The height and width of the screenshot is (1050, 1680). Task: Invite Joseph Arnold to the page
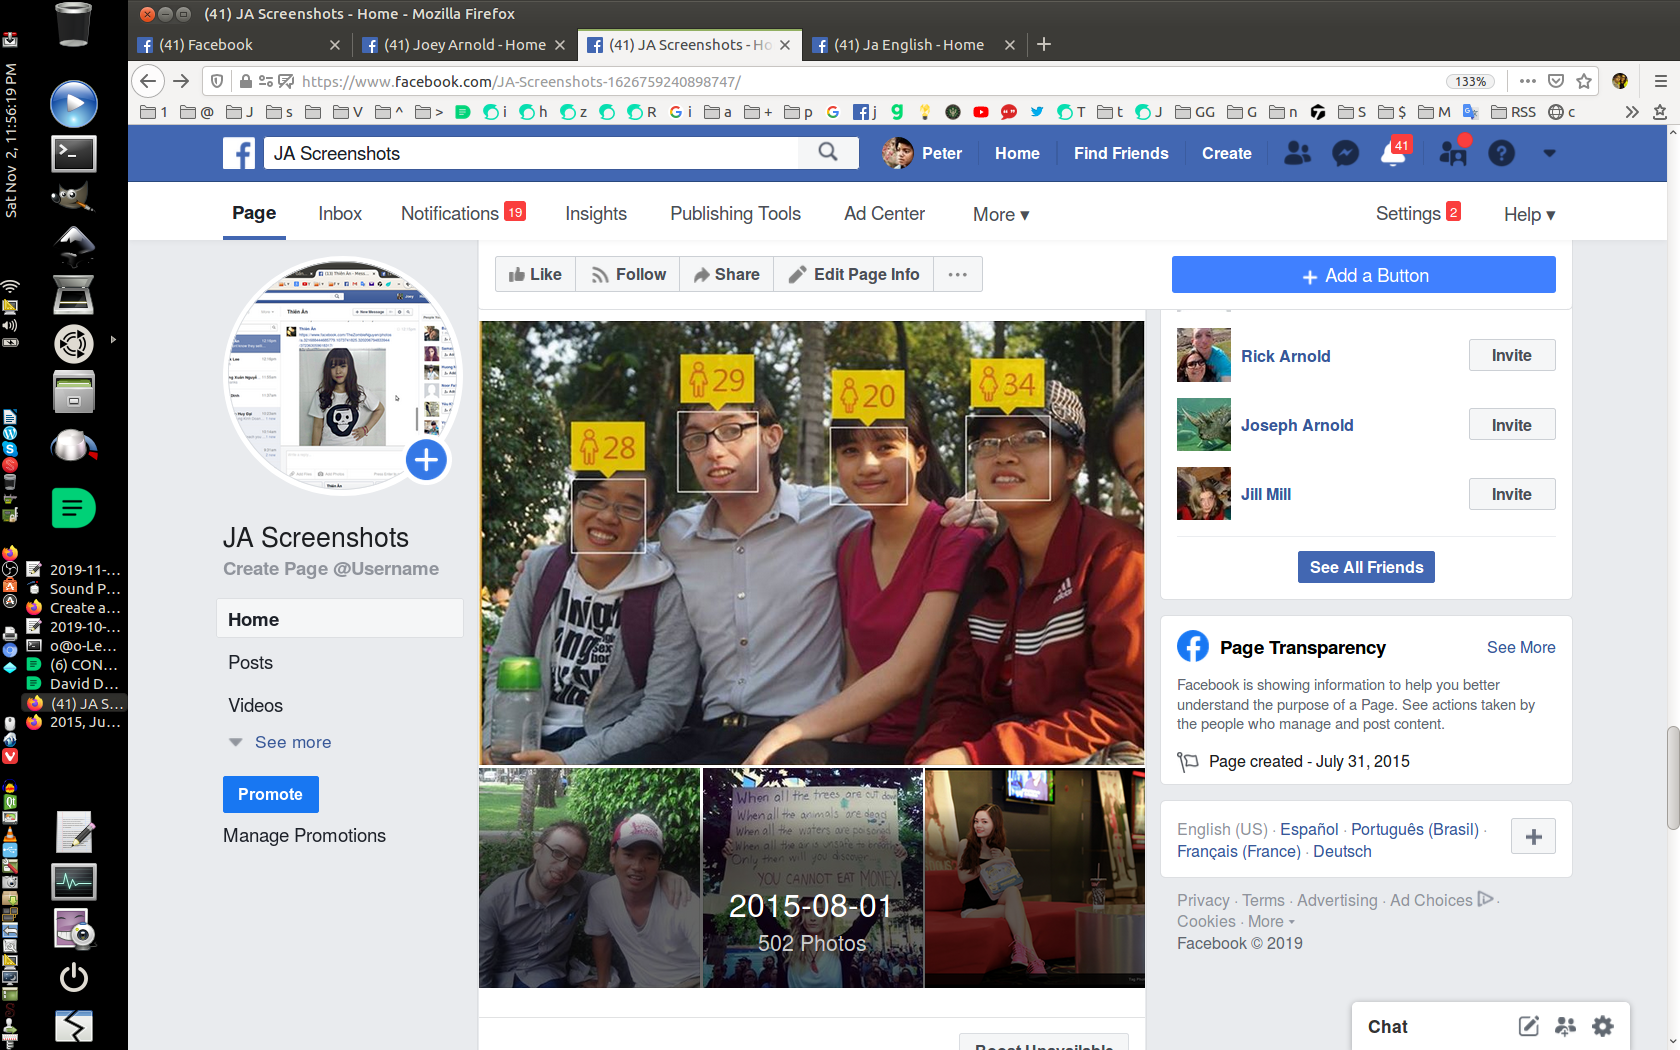click(x=1511, y=424)
